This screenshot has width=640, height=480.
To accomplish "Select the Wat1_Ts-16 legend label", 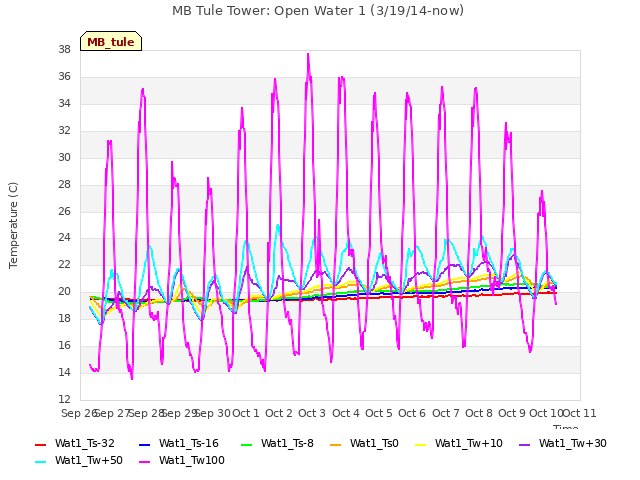I will (x=189, y=443).
